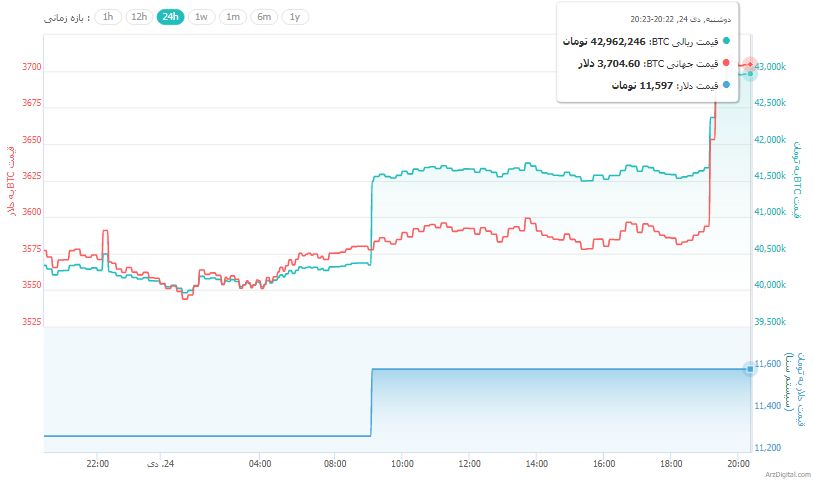This screenshot has width=814, height=485.
Task: Show the 1y time range
Action: [x=295, y=17]
